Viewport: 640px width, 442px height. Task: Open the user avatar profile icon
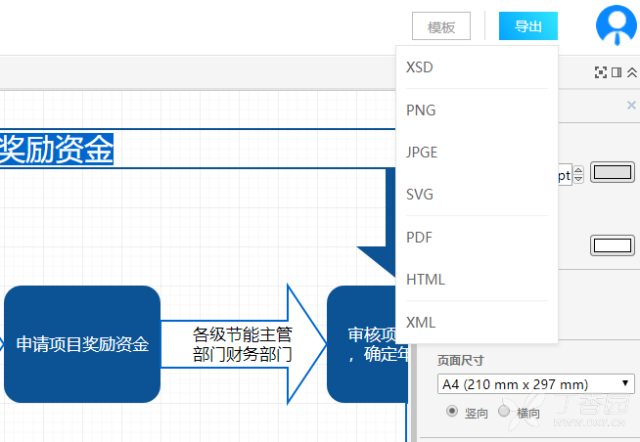[614, 25]
